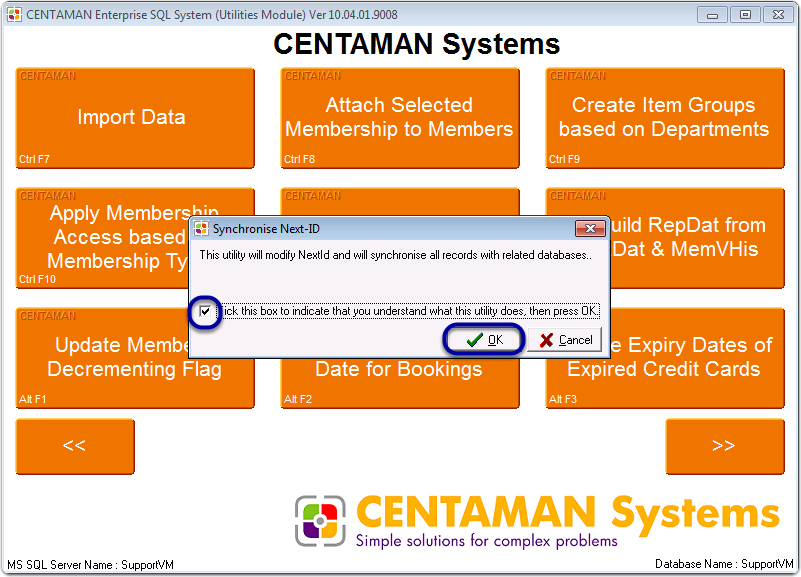Click the CENTAMAN app icon in title bar
This screenshot has width=801, height=577.
(x=14, y=15)
